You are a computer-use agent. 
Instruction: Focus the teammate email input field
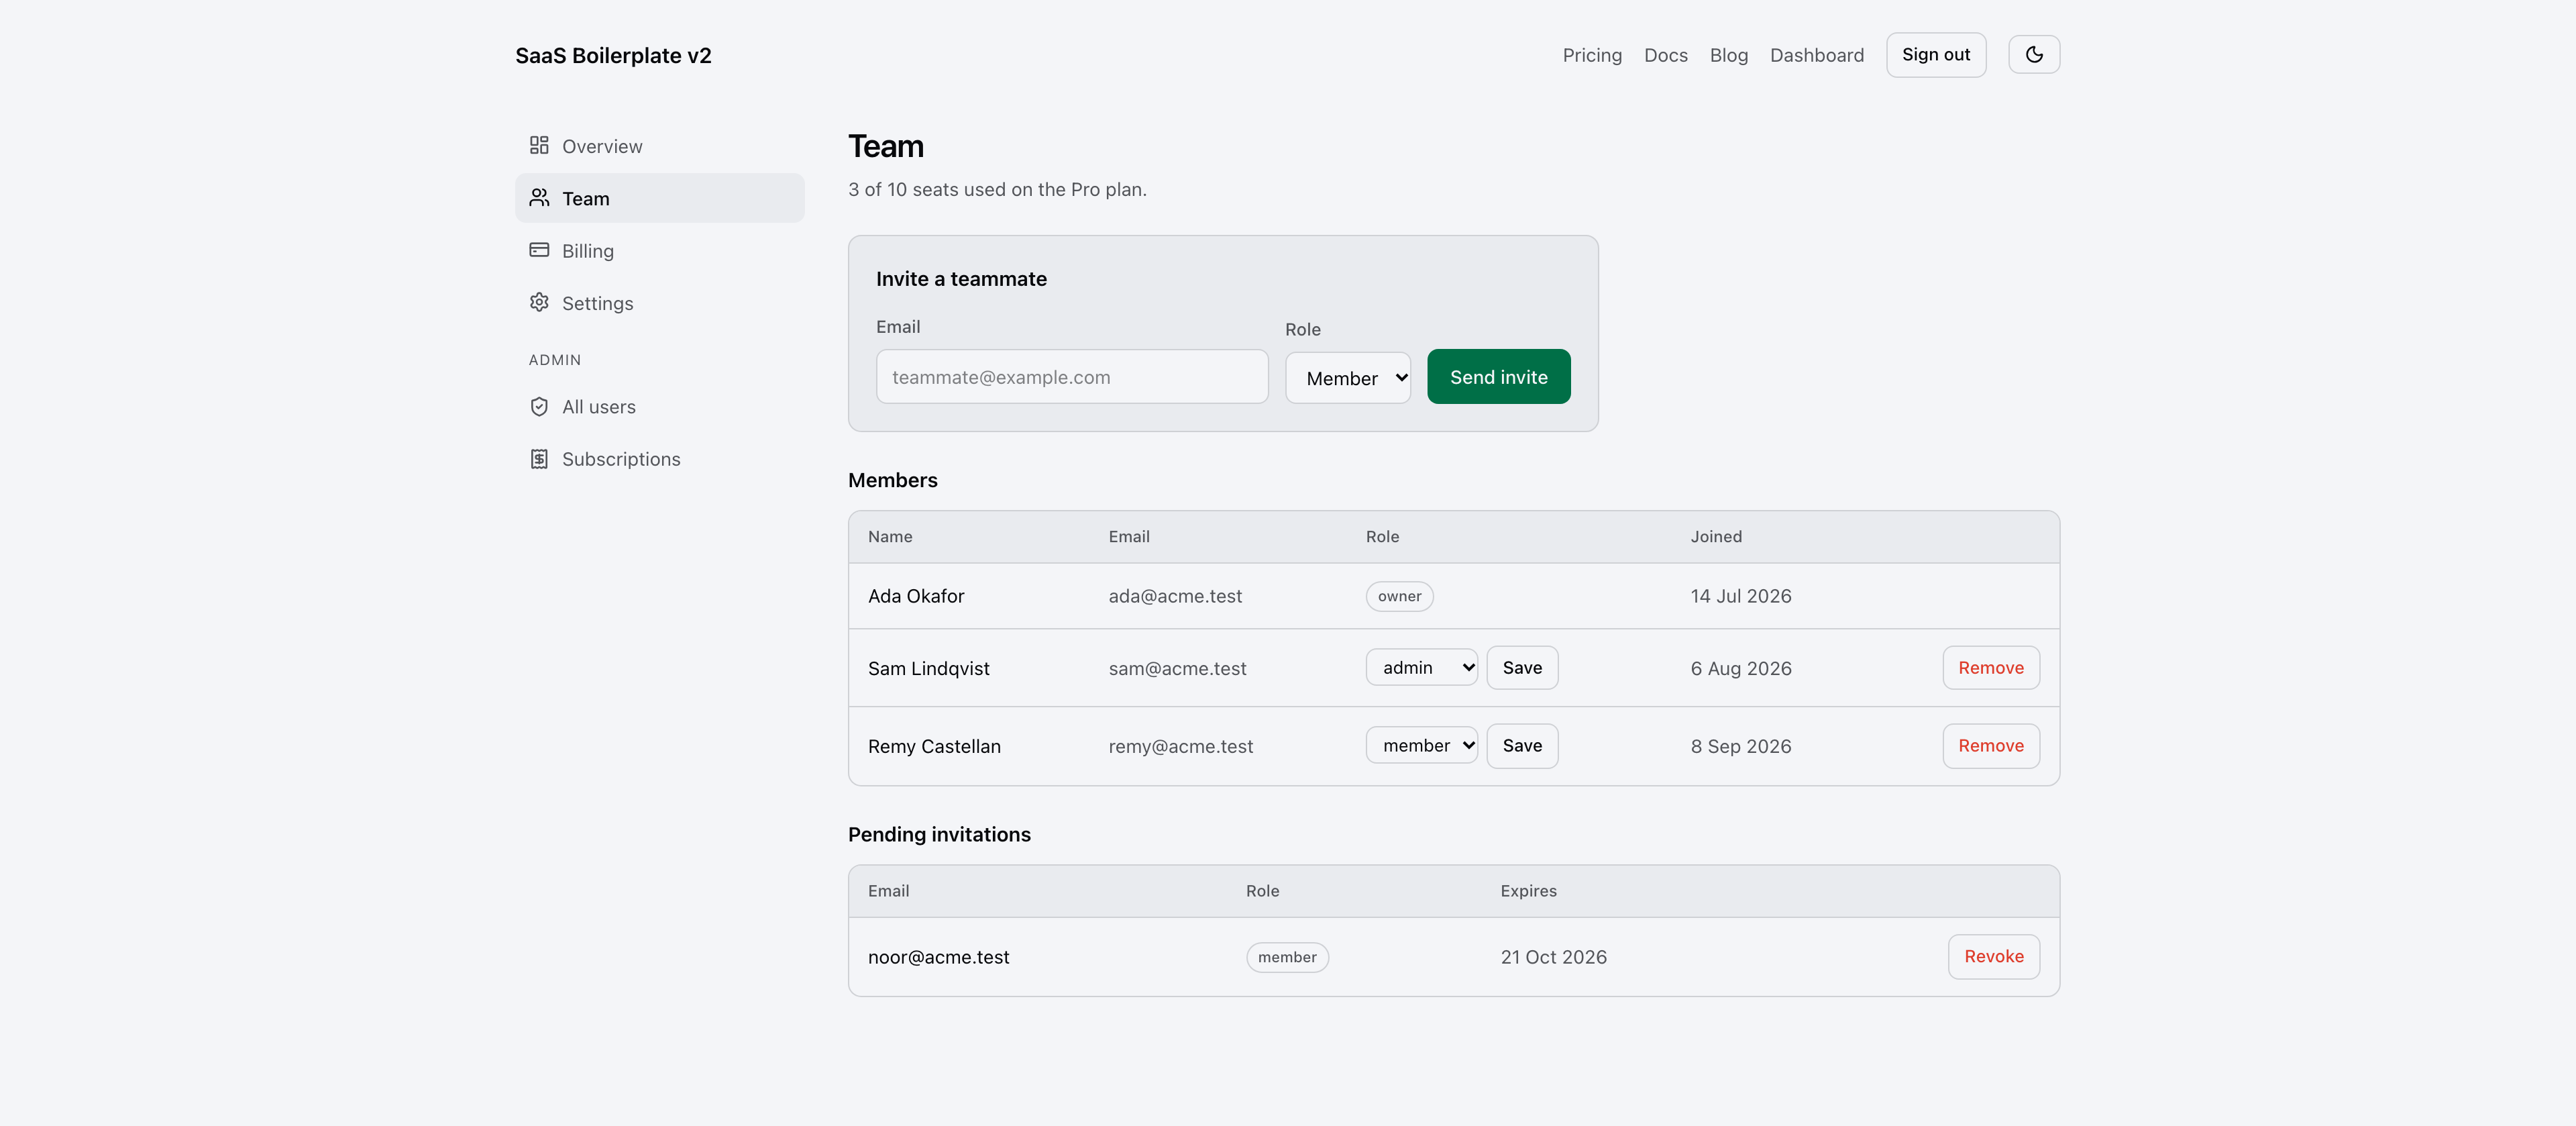click(1072, 377)
